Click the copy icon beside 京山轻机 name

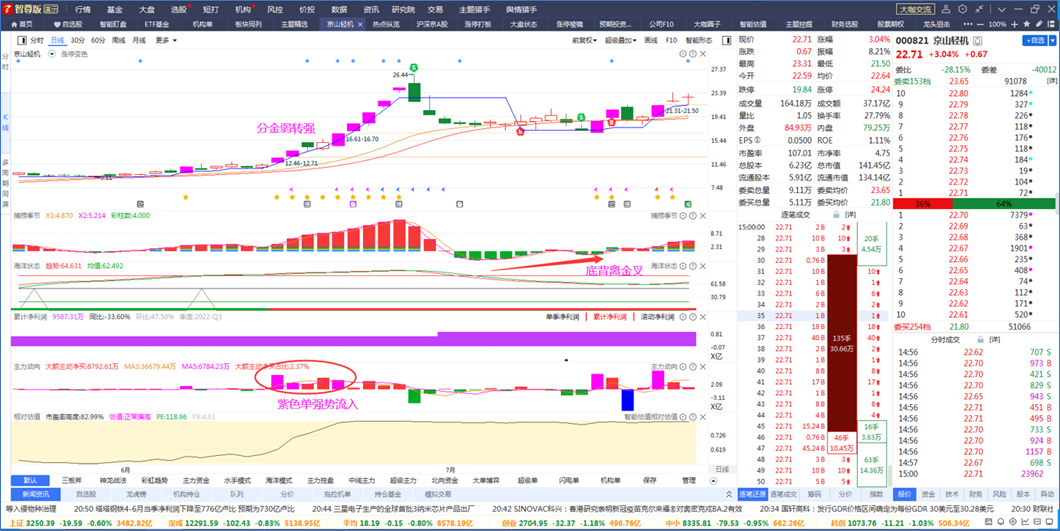click(978, 41)
